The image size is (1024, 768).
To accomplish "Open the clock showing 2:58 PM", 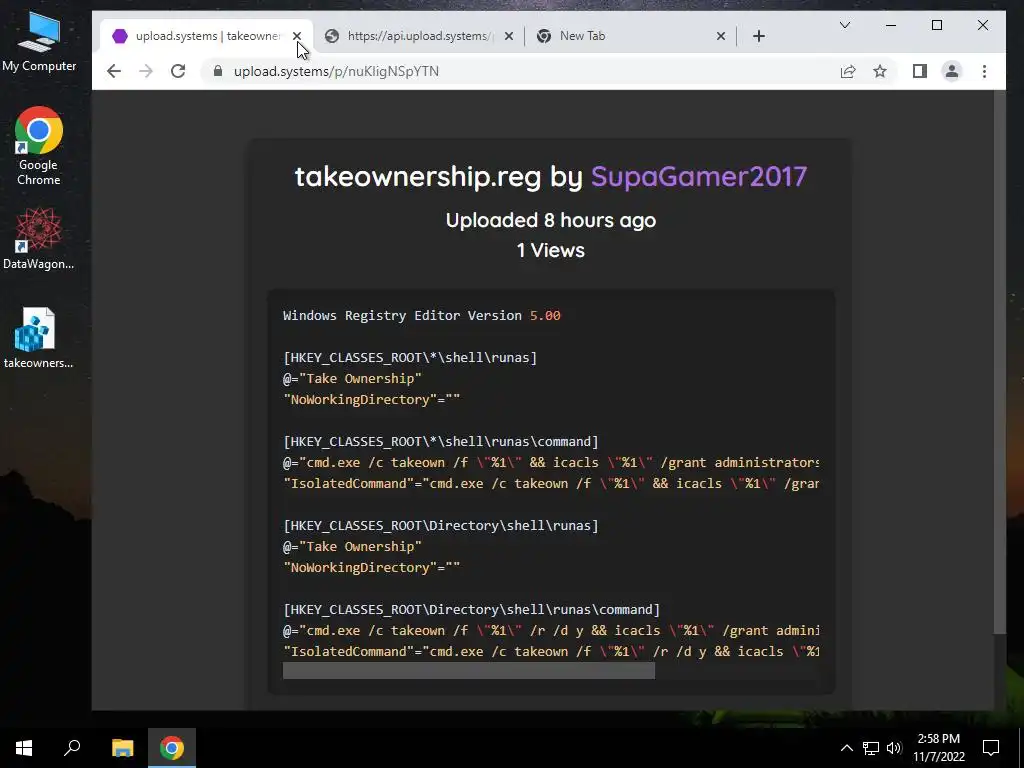I will coord(938,748).
